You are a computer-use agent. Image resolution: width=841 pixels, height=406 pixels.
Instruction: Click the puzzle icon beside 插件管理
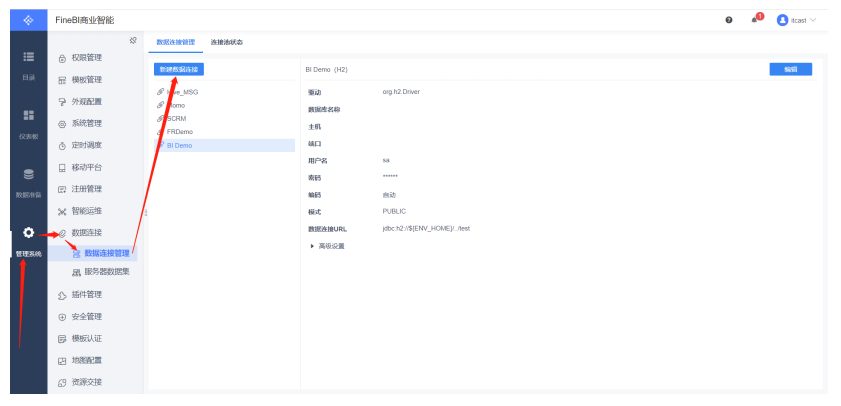(62, 295)
